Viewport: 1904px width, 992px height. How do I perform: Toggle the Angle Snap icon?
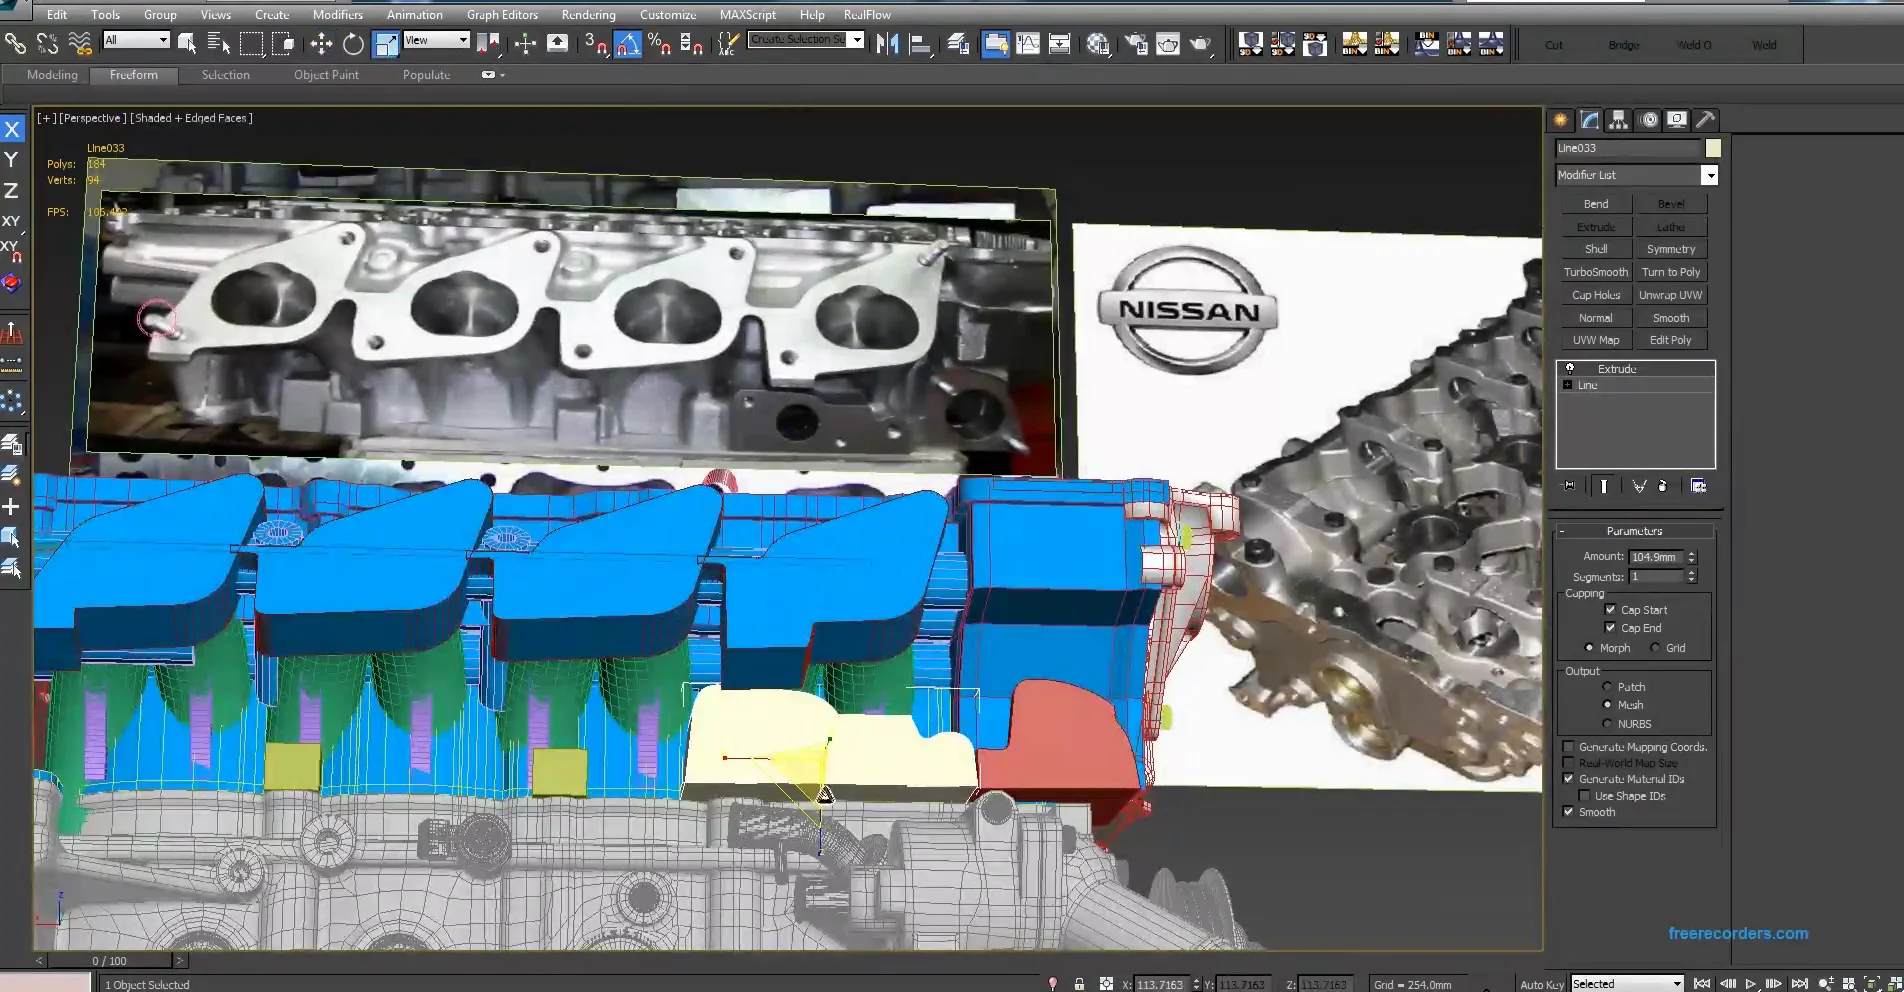click(628, 43)
